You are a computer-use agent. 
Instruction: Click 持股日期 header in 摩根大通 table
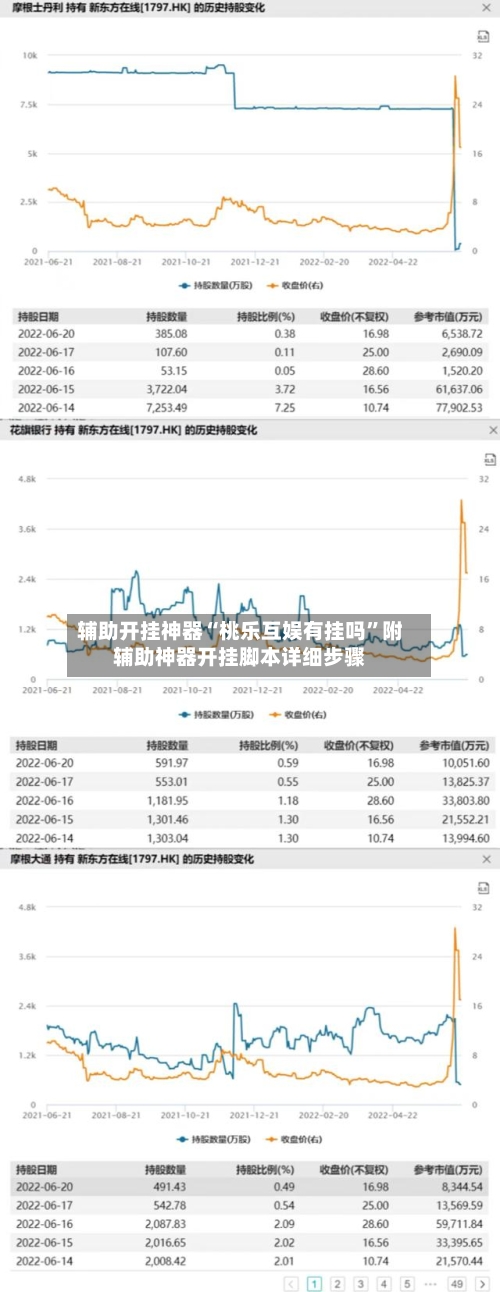pos(37,1169)
